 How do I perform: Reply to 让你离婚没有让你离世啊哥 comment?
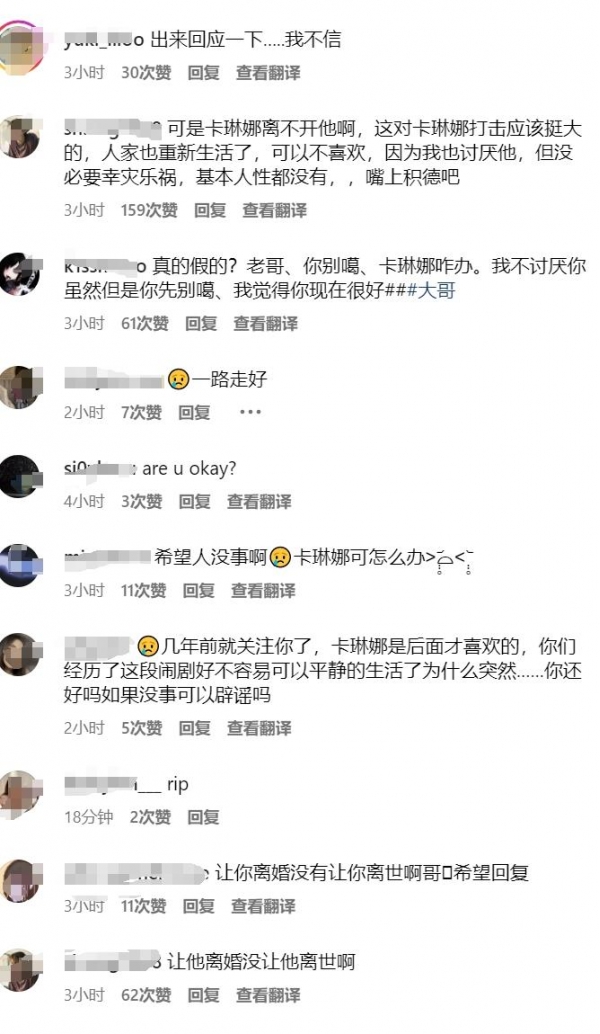point(198,907)
